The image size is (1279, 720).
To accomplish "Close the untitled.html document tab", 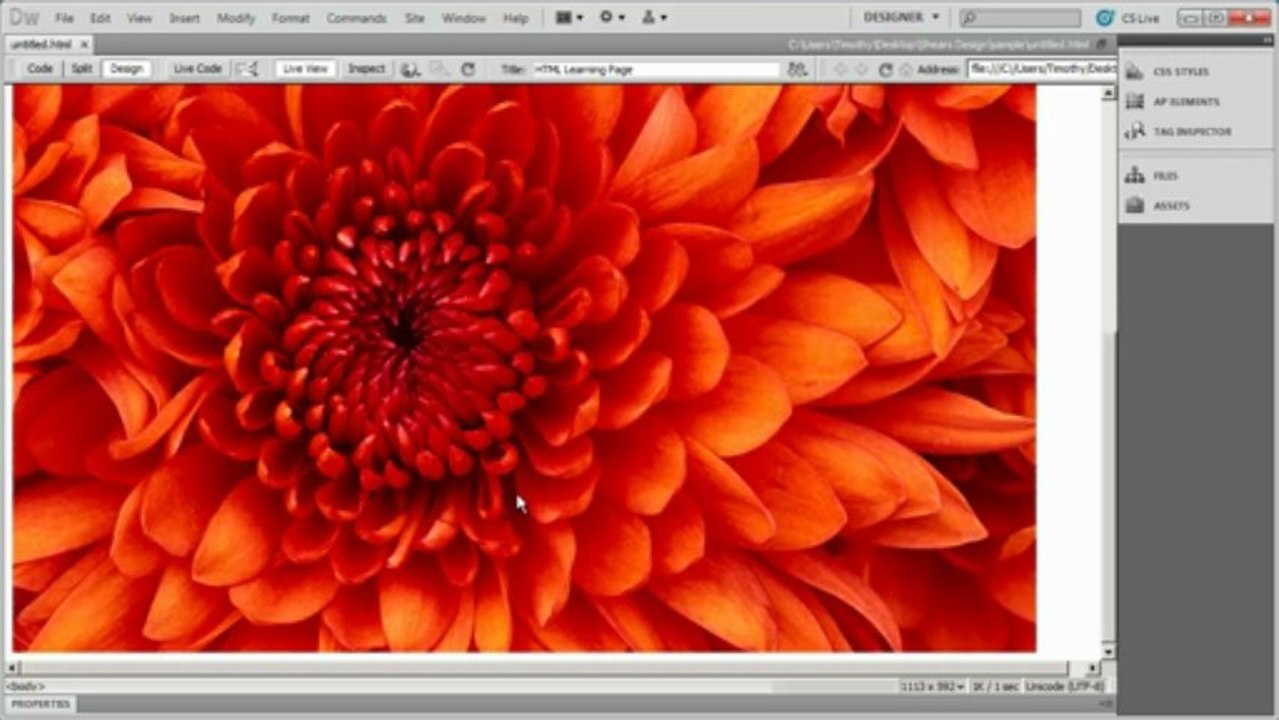I will pos(85,44).
